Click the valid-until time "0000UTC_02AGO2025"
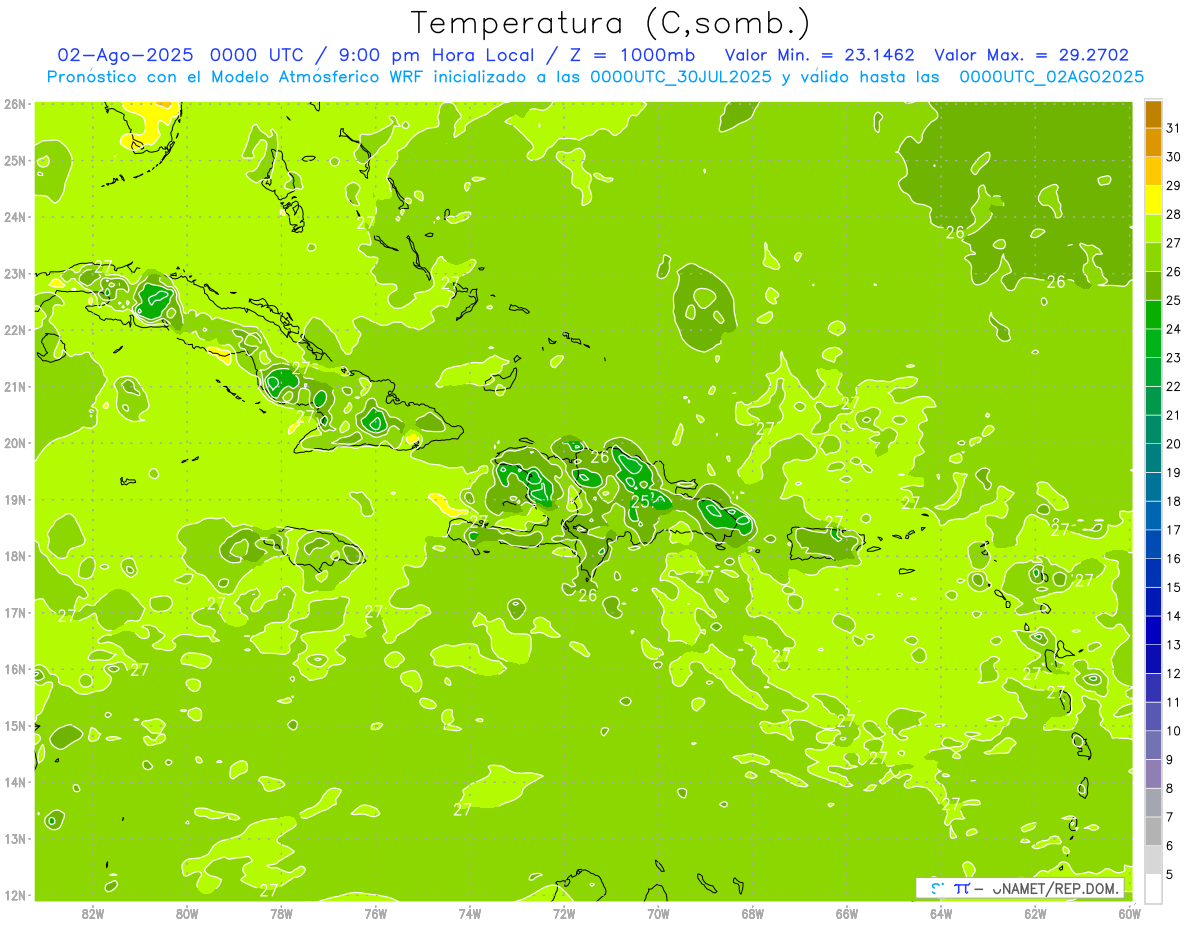The height and width of the screenshot is (927, 1200). pos(1051,77)
